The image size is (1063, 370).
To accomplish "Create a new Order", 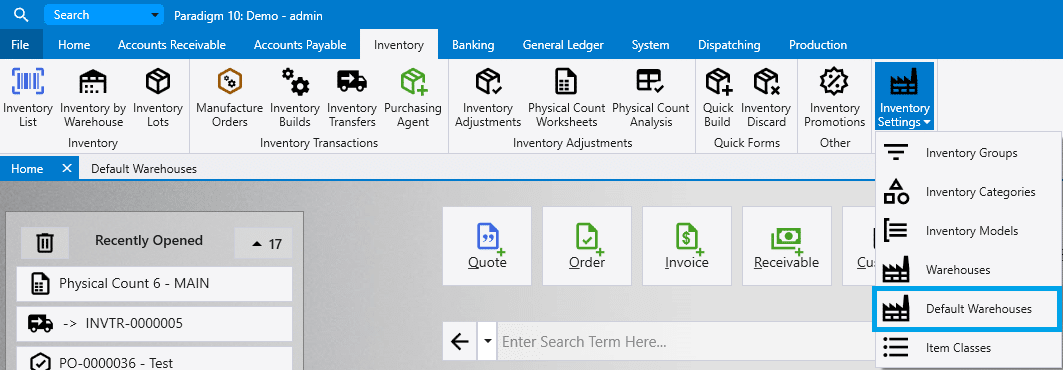I will (x=586, y=245).
